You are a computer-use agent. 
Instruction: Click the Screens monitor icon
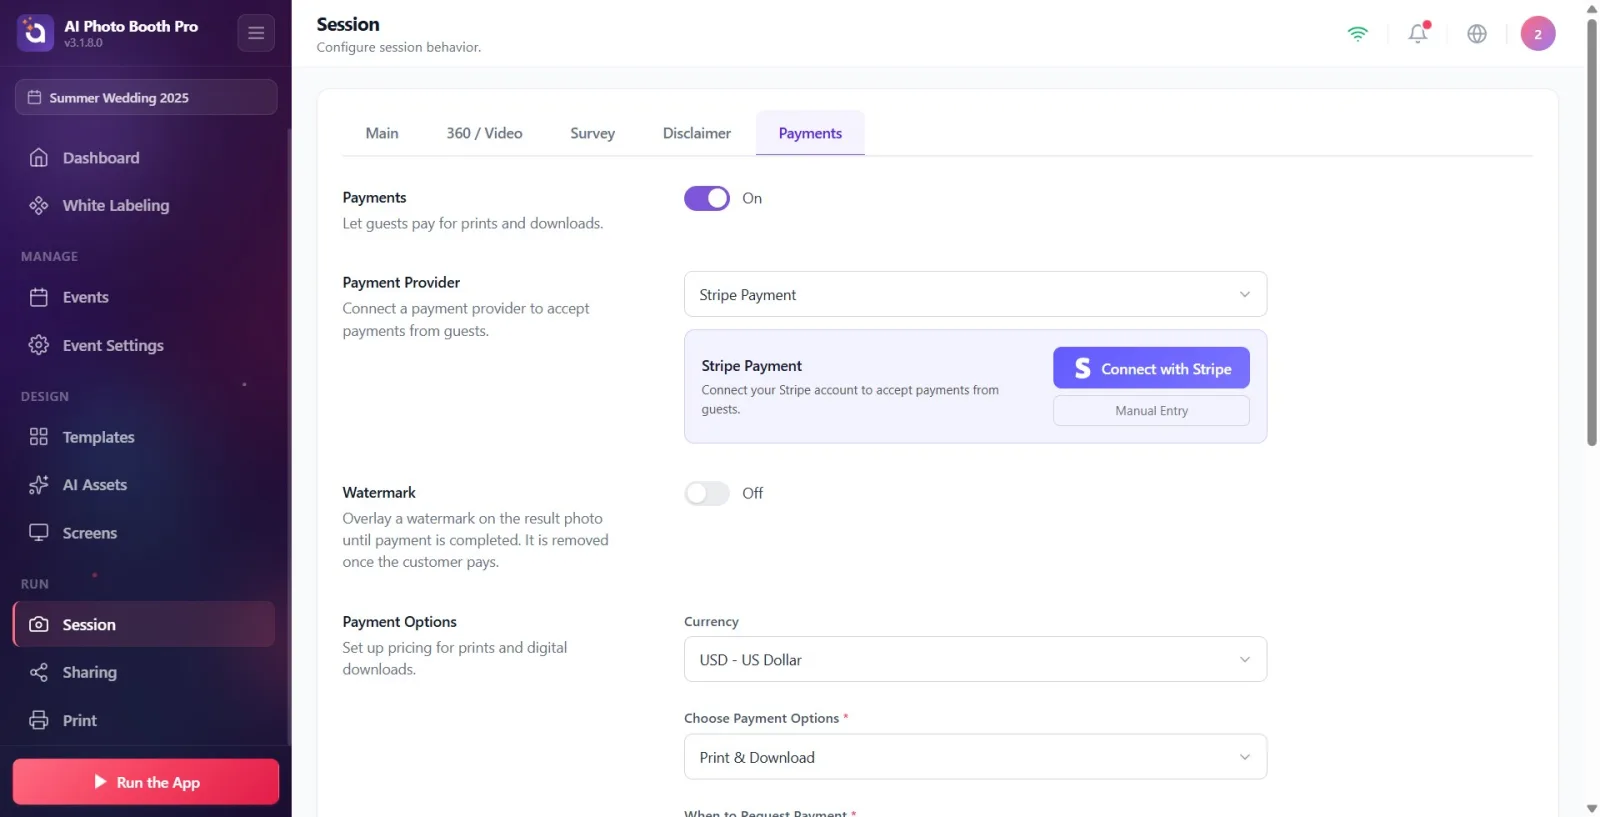pos(39,533)
